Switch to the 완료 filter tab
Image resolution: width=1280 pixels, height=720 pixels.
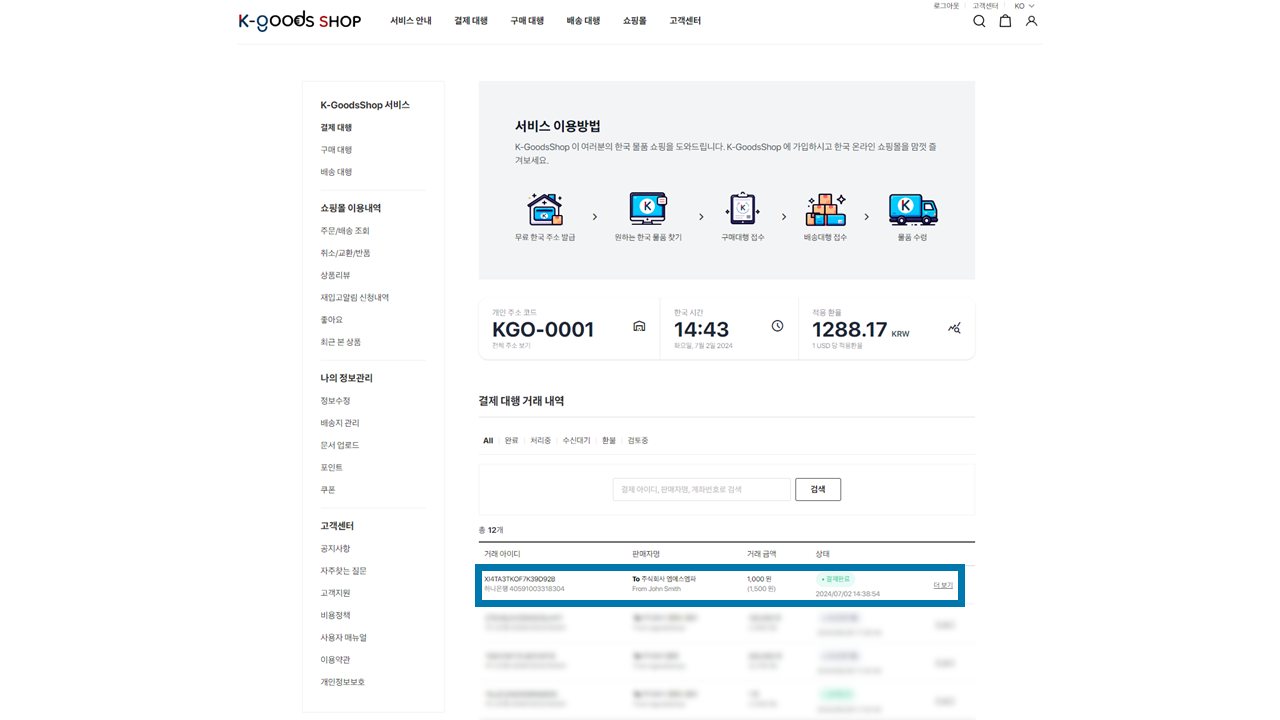pos(511,441)
